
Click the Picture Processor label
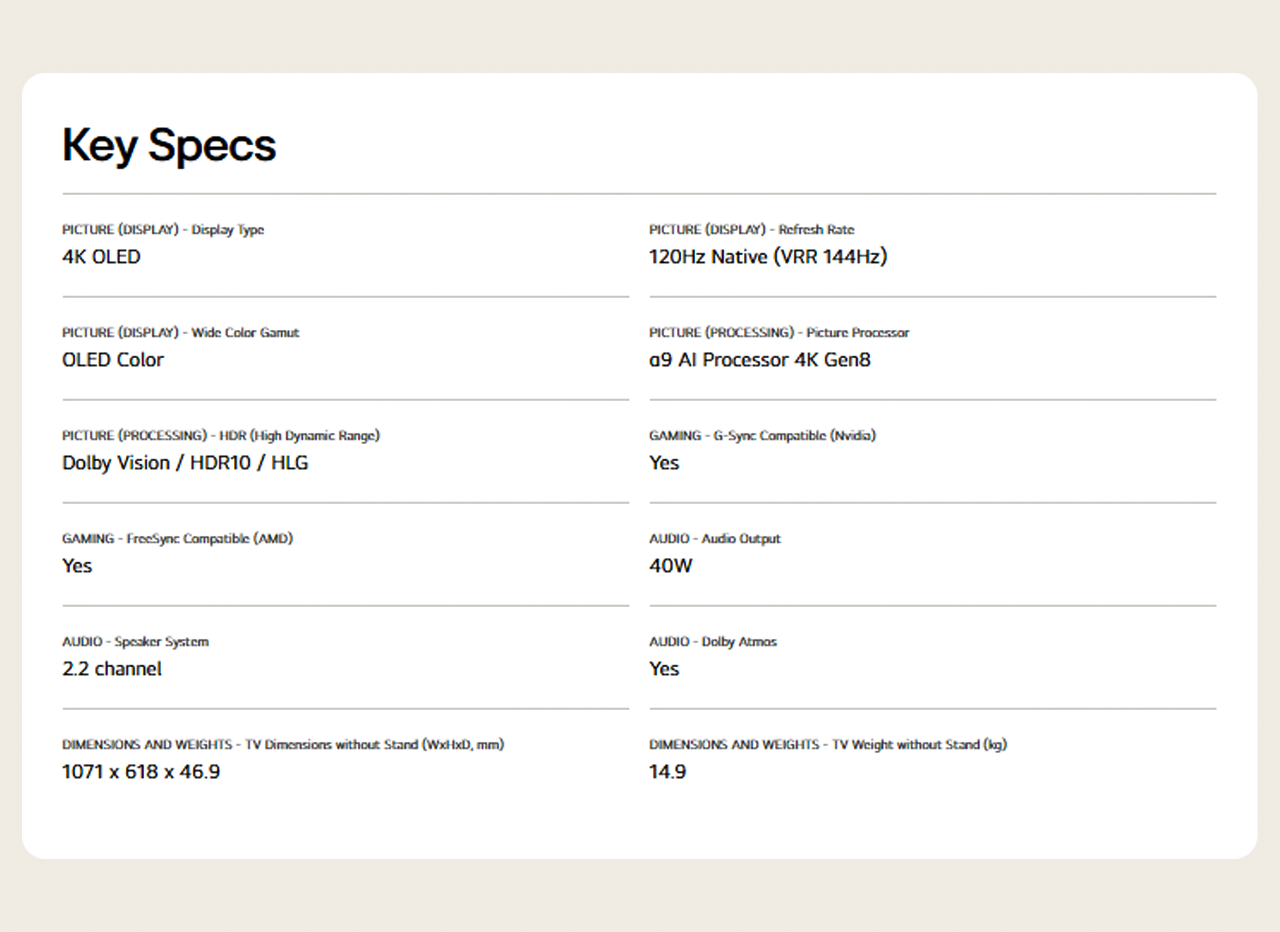coord(779,333)
